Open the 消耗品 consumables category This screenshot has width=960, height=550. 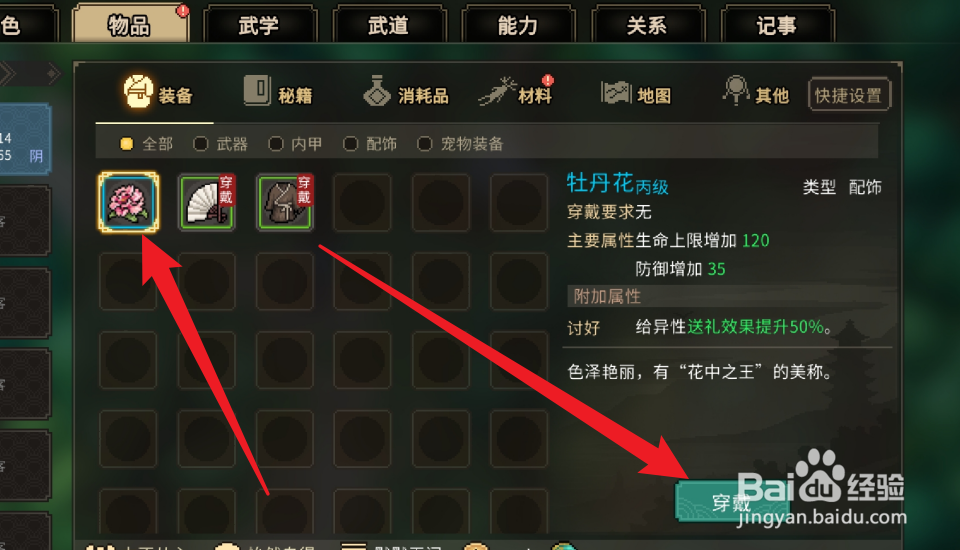406,94
